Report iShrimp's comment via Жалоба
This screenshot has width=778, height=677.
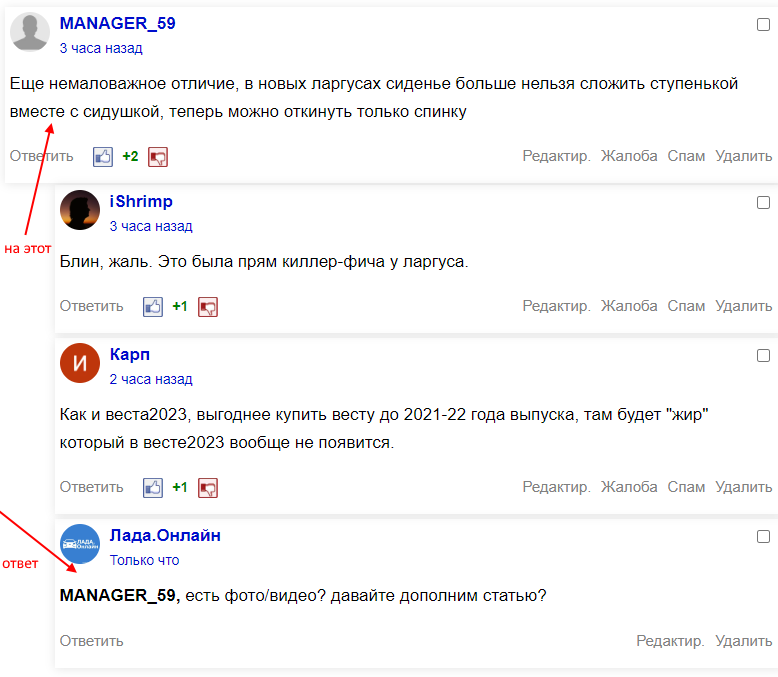point(629,306)
